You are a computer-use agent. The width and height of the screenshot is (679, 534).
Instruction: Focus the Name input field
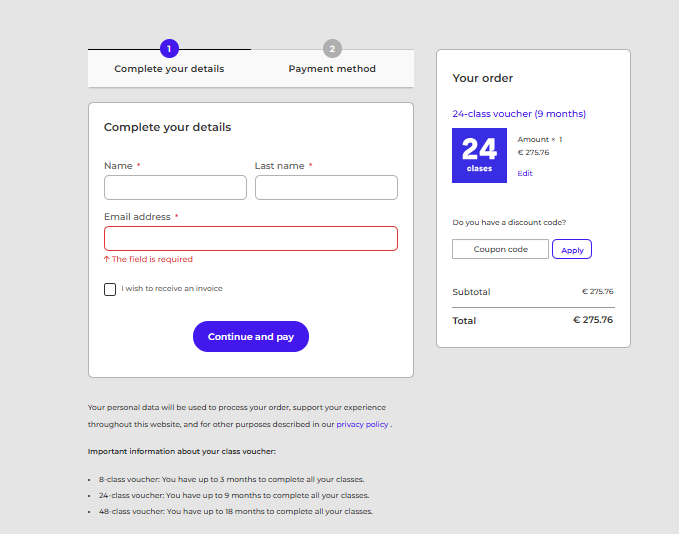click(x=175, y=188)
